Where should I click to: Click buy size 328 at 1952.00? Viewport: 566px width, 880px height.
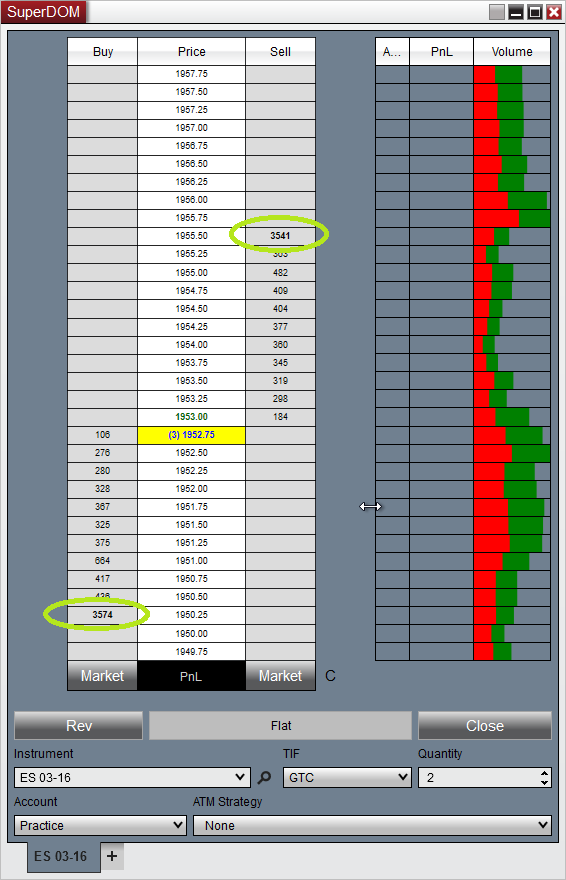tap(103, 489)
